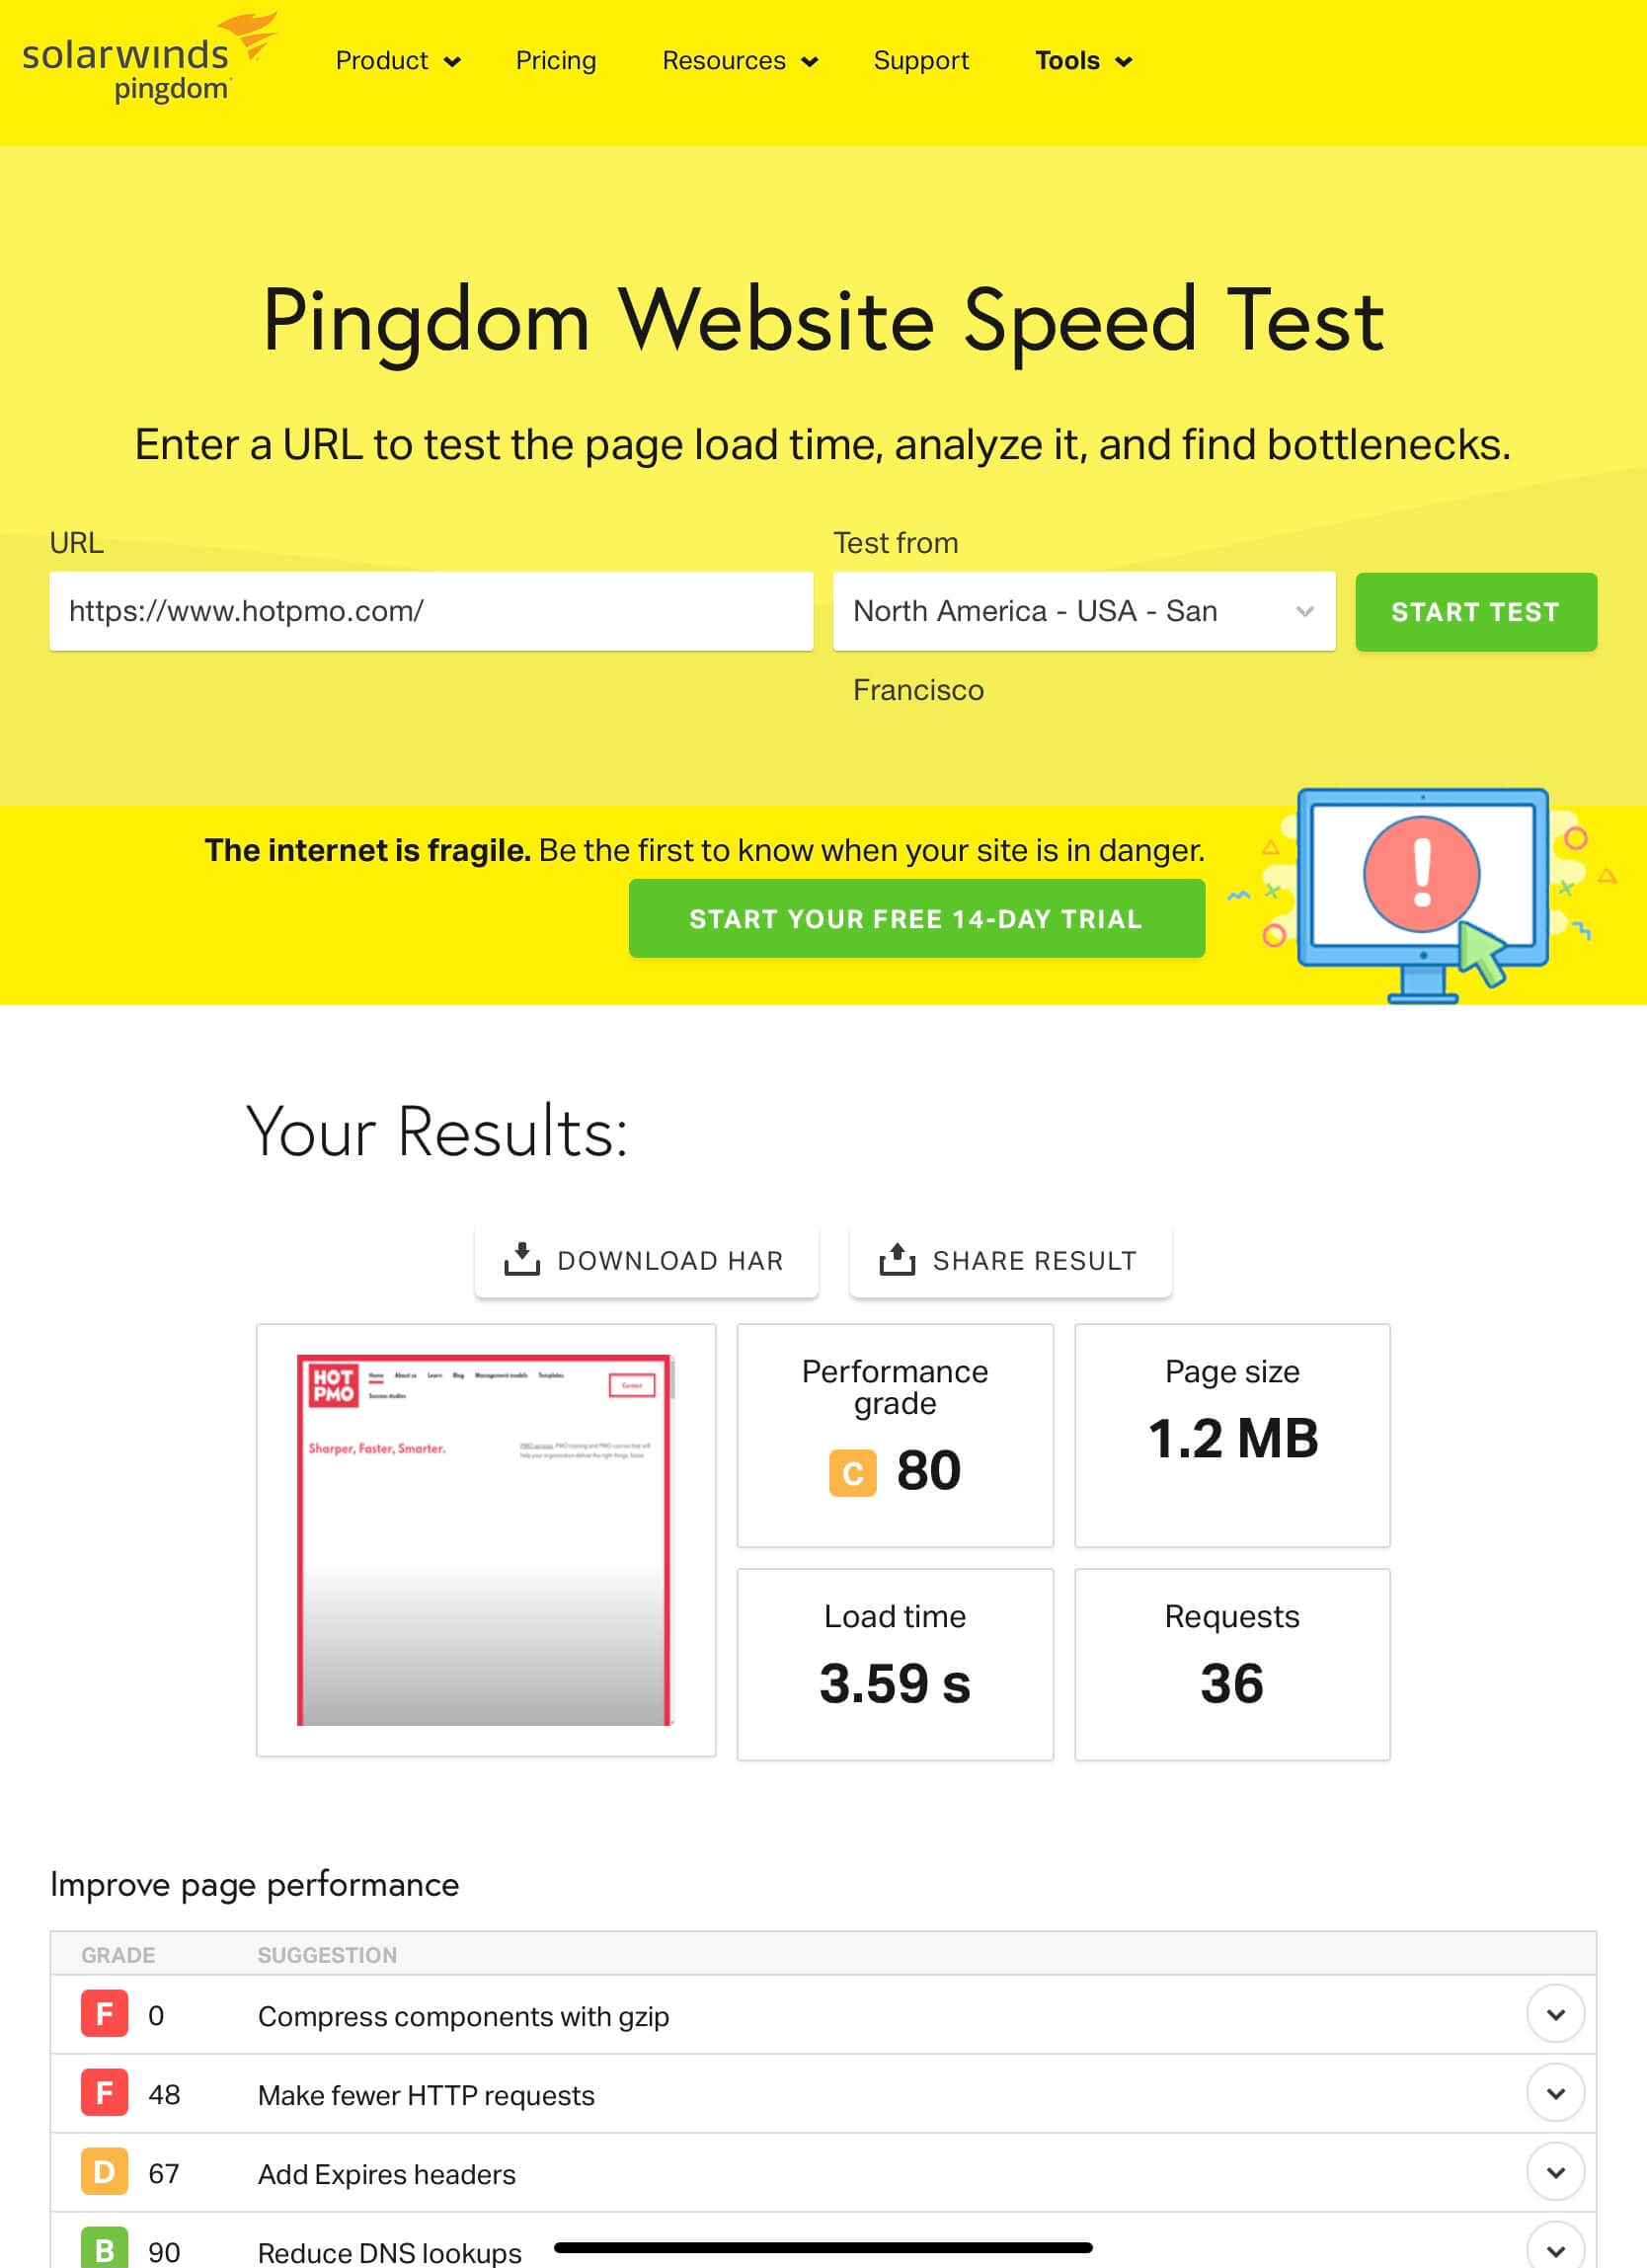Click the URL input field

431,611
